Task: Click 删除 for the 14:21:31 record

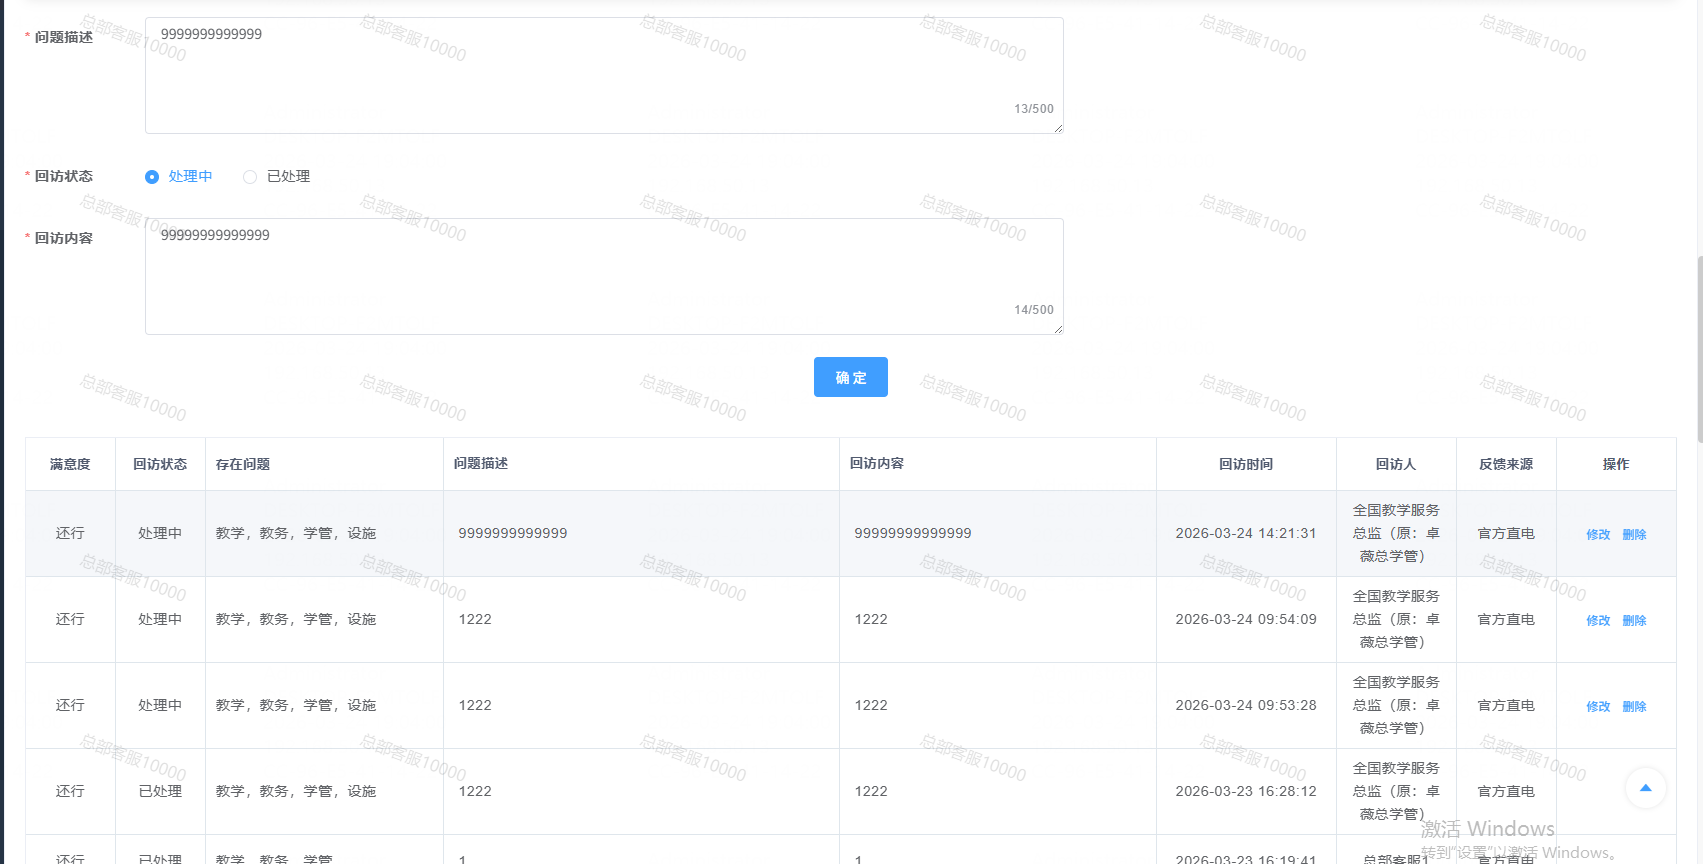Action: 1634,535
